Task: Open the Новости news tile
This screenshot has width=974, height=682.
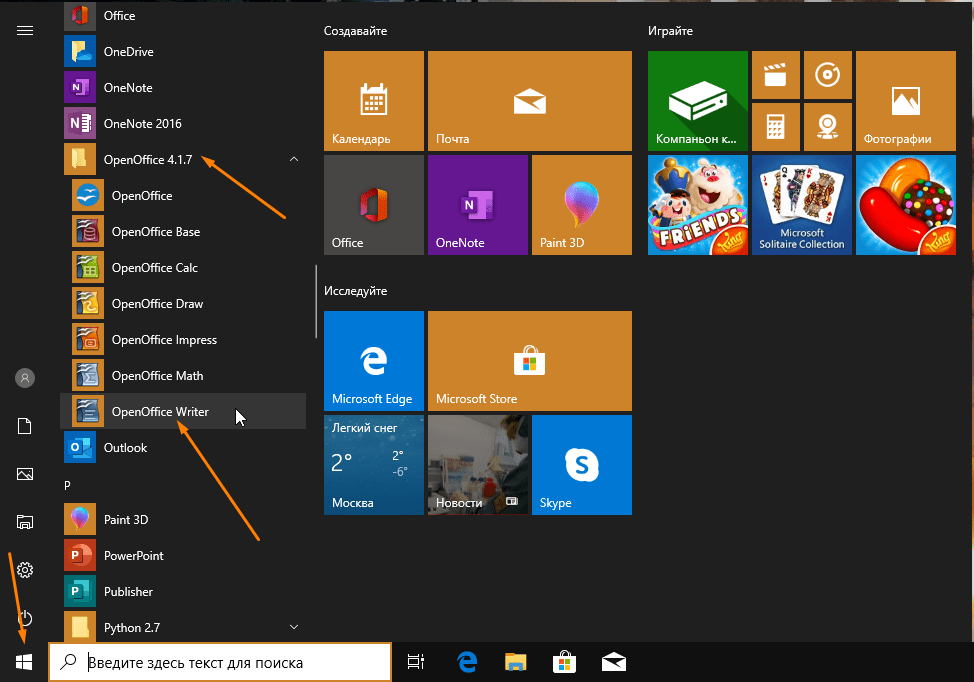Action: (478, 465)
